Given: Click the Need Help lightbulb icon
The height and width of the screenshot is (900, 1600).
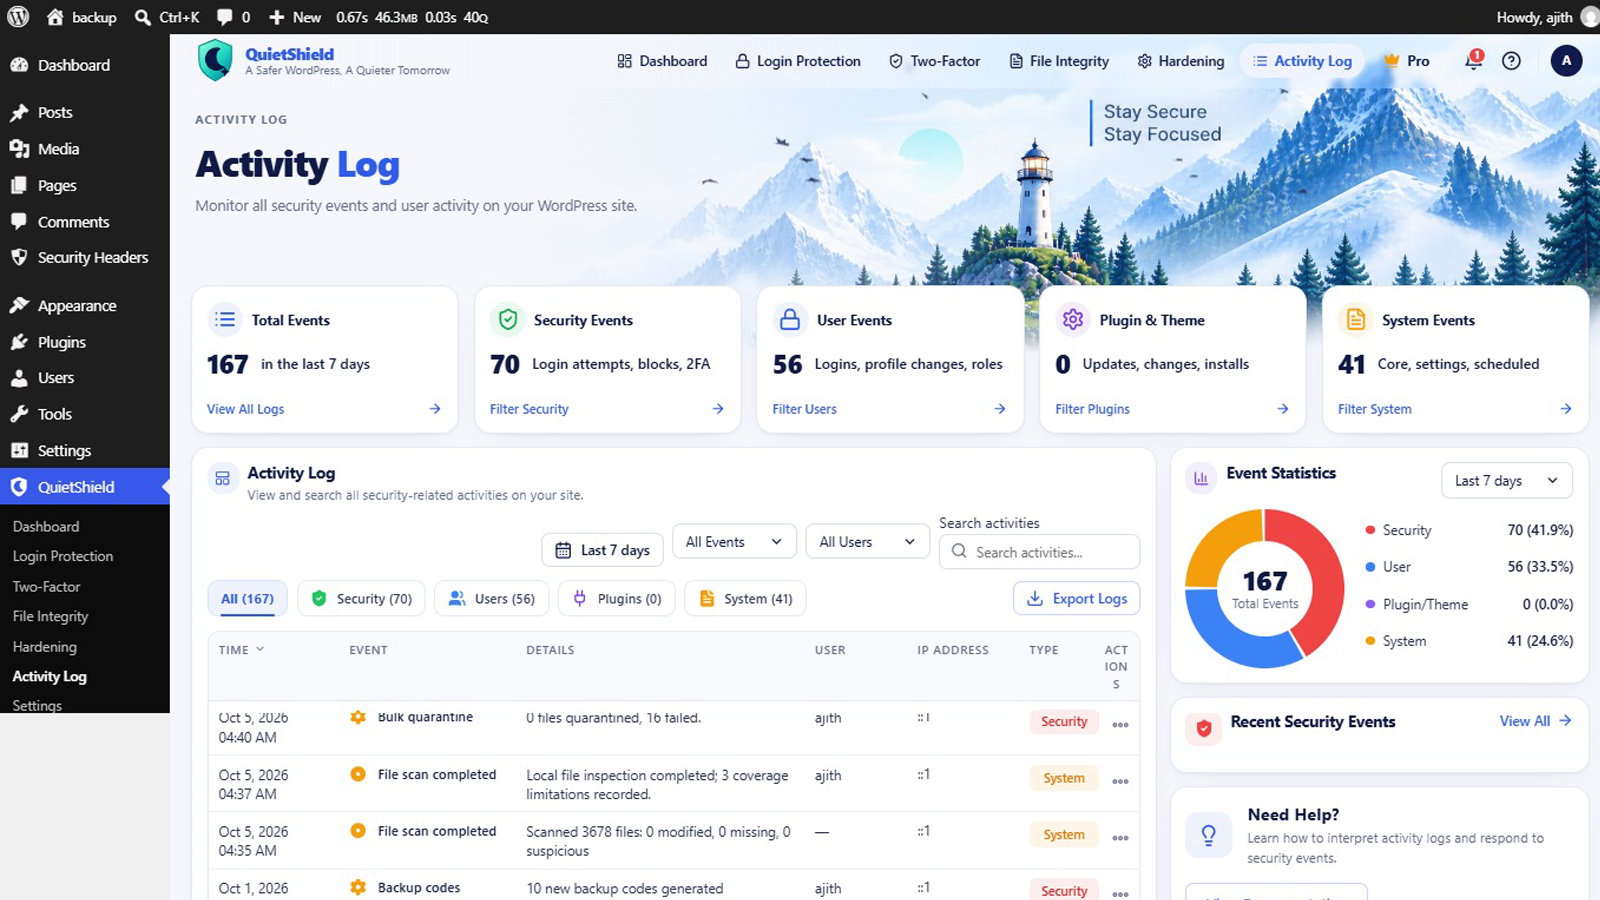Looking at the screenshot, I should (1208, 835).
